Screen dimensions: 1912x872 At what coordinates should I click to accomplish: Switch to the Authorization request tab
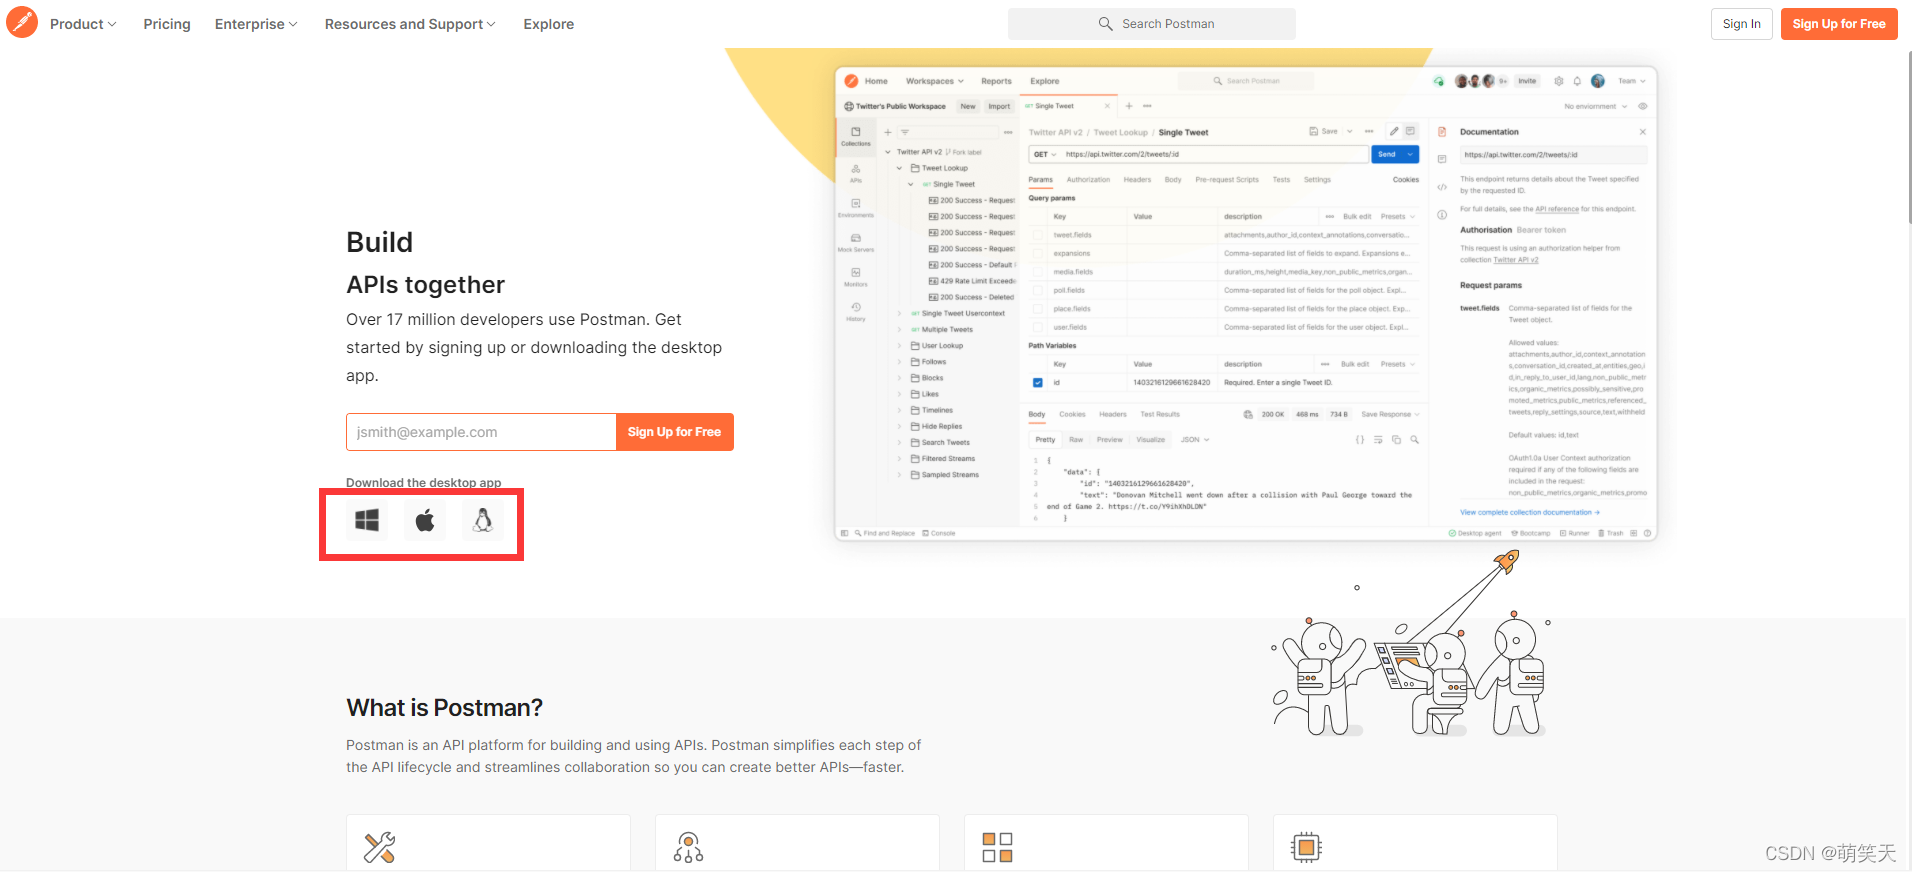pos(1088,180)
